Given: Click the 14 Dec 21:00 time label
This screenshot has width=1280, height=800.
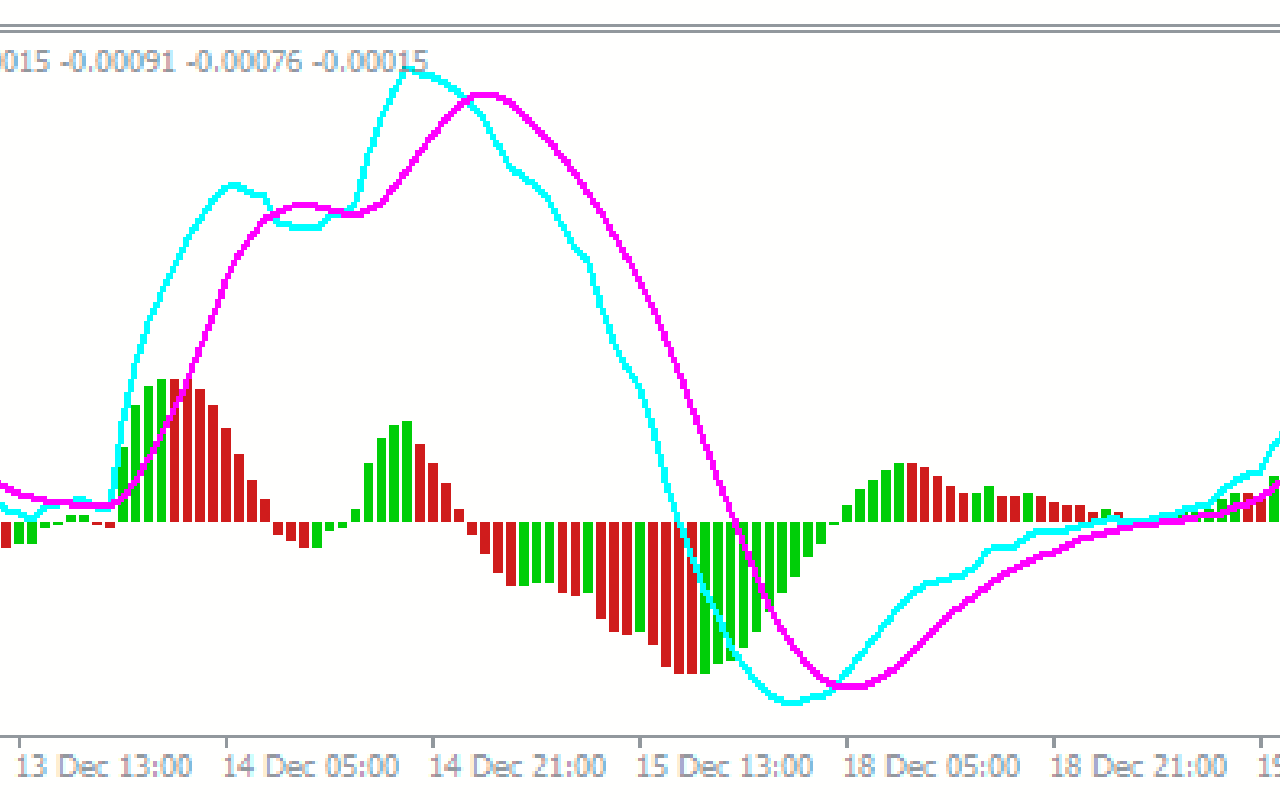Looking at the screenshot, I should coord(519,767).
